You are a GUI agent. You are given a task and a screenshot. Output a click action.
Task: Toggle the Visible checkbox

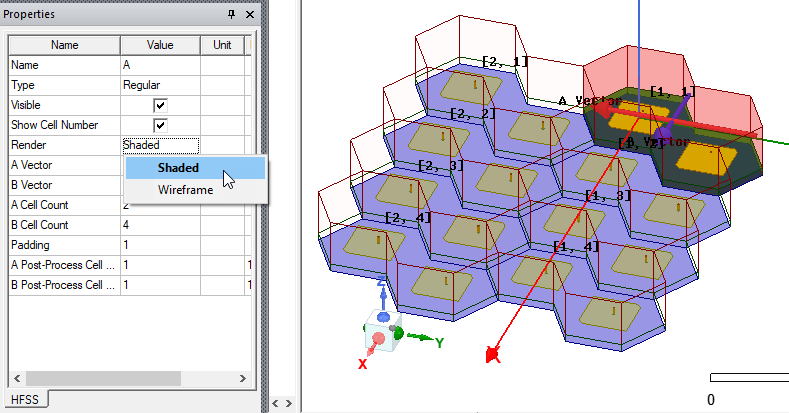point(160,105)
